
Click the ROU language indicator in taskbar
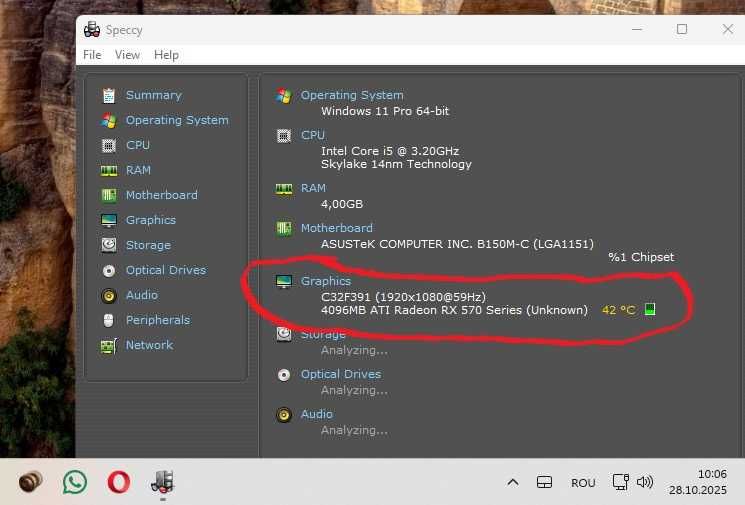(583, 483)
